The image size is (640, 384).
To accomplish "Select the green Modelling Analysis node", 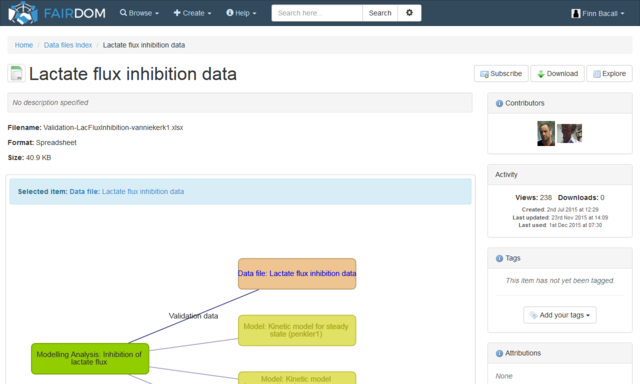I will pos(90,358).
